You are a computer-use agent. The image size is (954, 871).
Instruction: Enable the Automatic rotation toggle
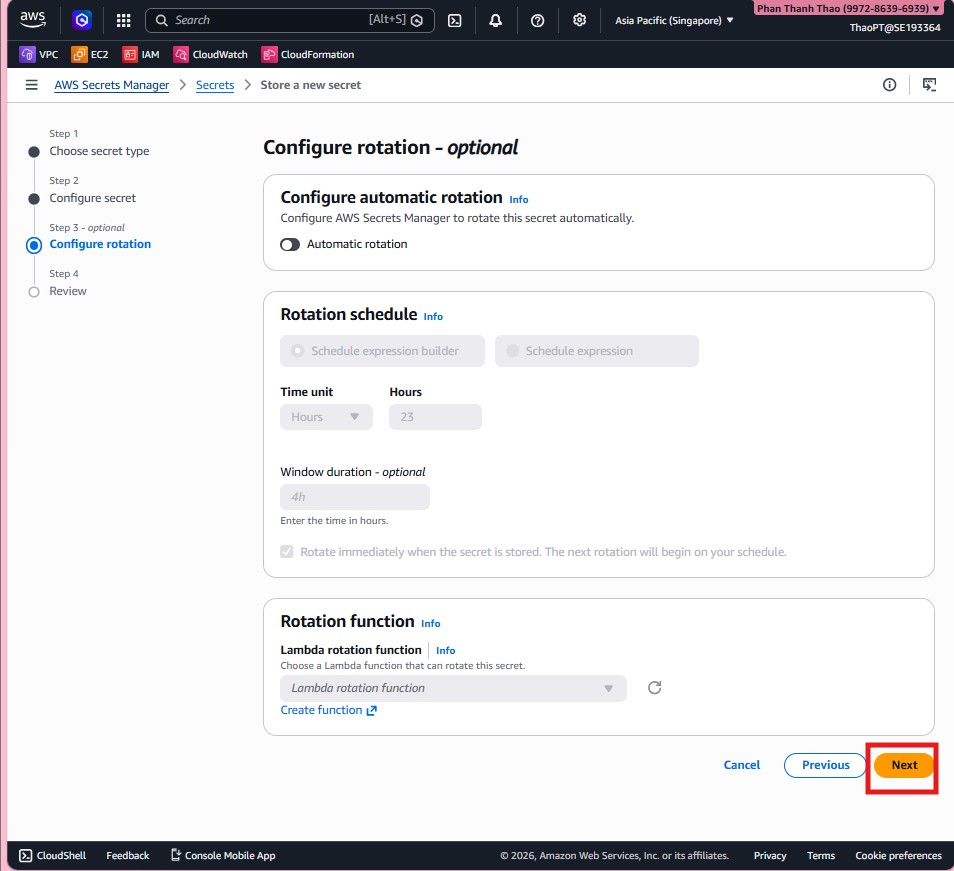(x=290, y=244)
